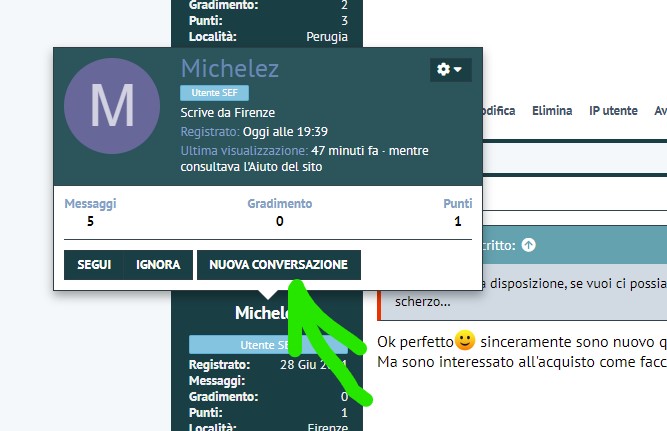Image resolution: width=667 pixels, height=431 pixels.
Task: Click 'Scrive da Firenze' location text
Action: click(x=228, y=113)
